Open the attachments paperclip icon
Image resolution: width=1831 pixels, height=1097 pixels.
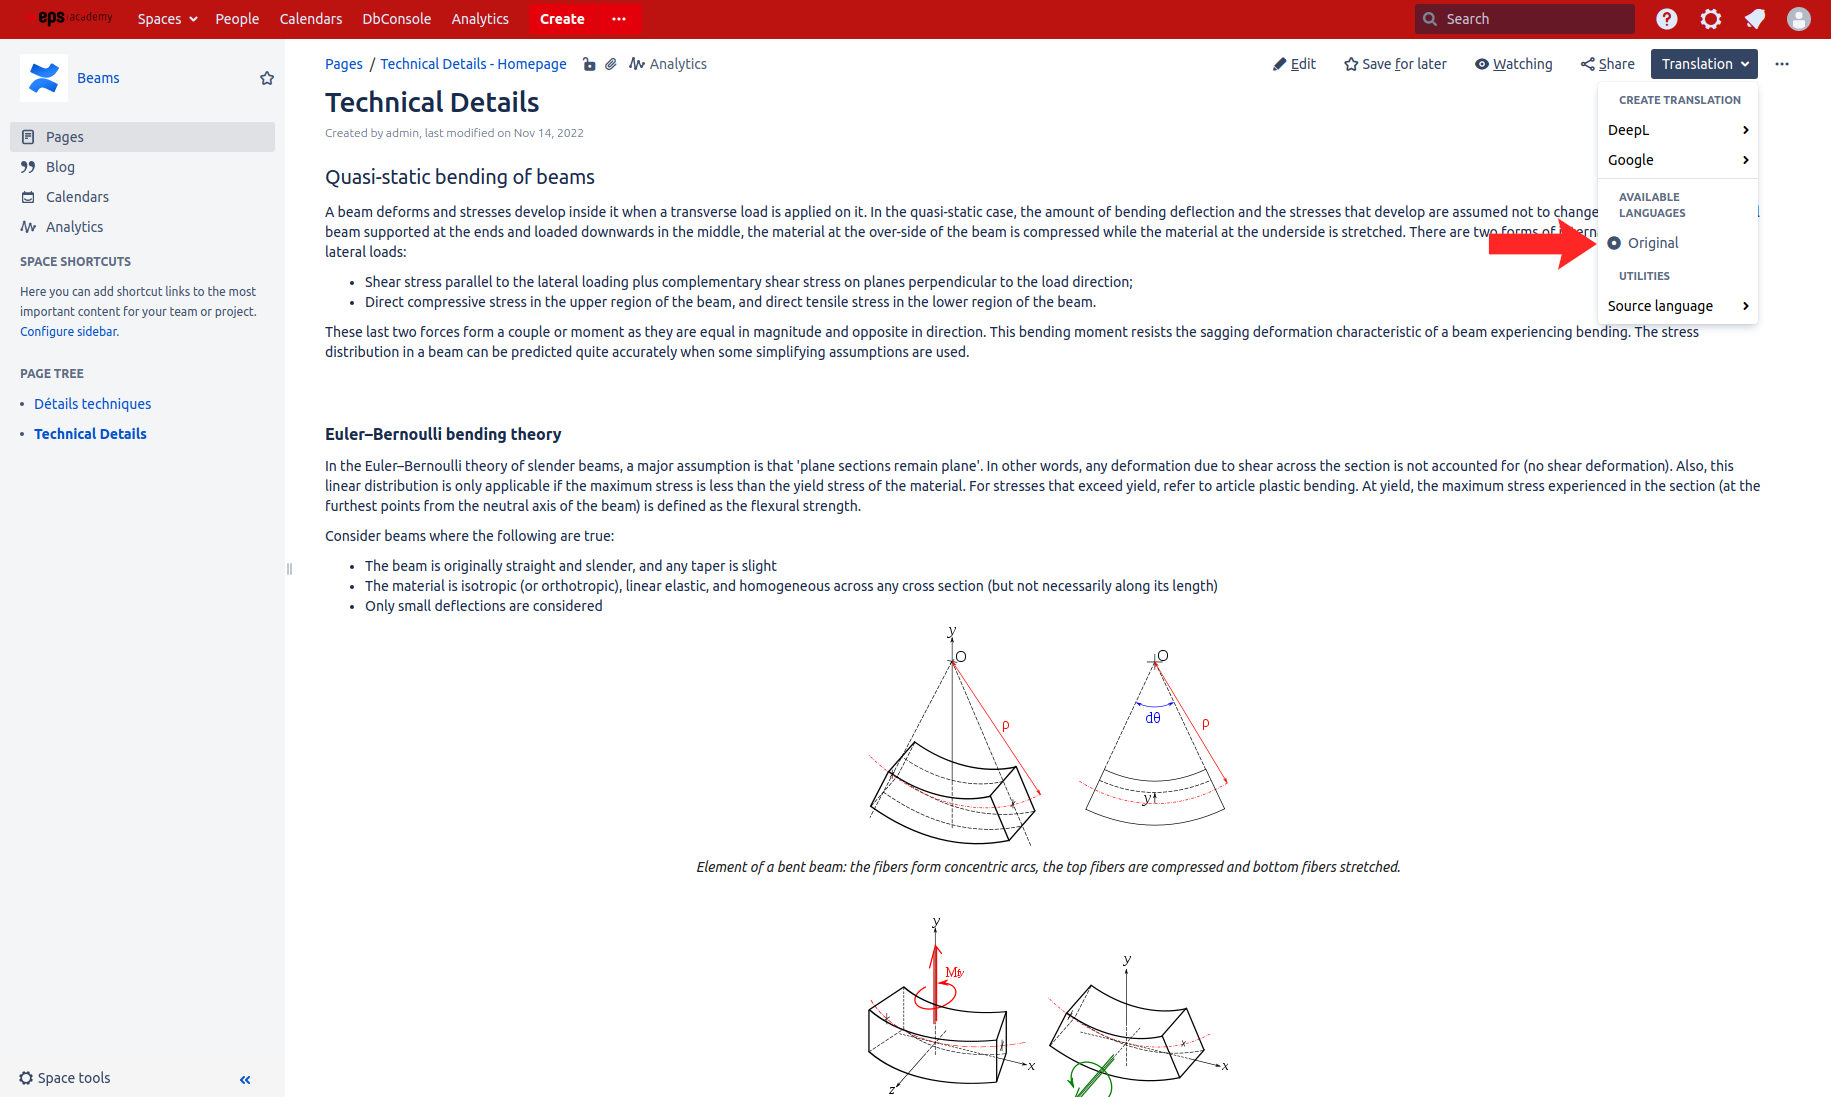pyautogui.click(x=610, y=64)
